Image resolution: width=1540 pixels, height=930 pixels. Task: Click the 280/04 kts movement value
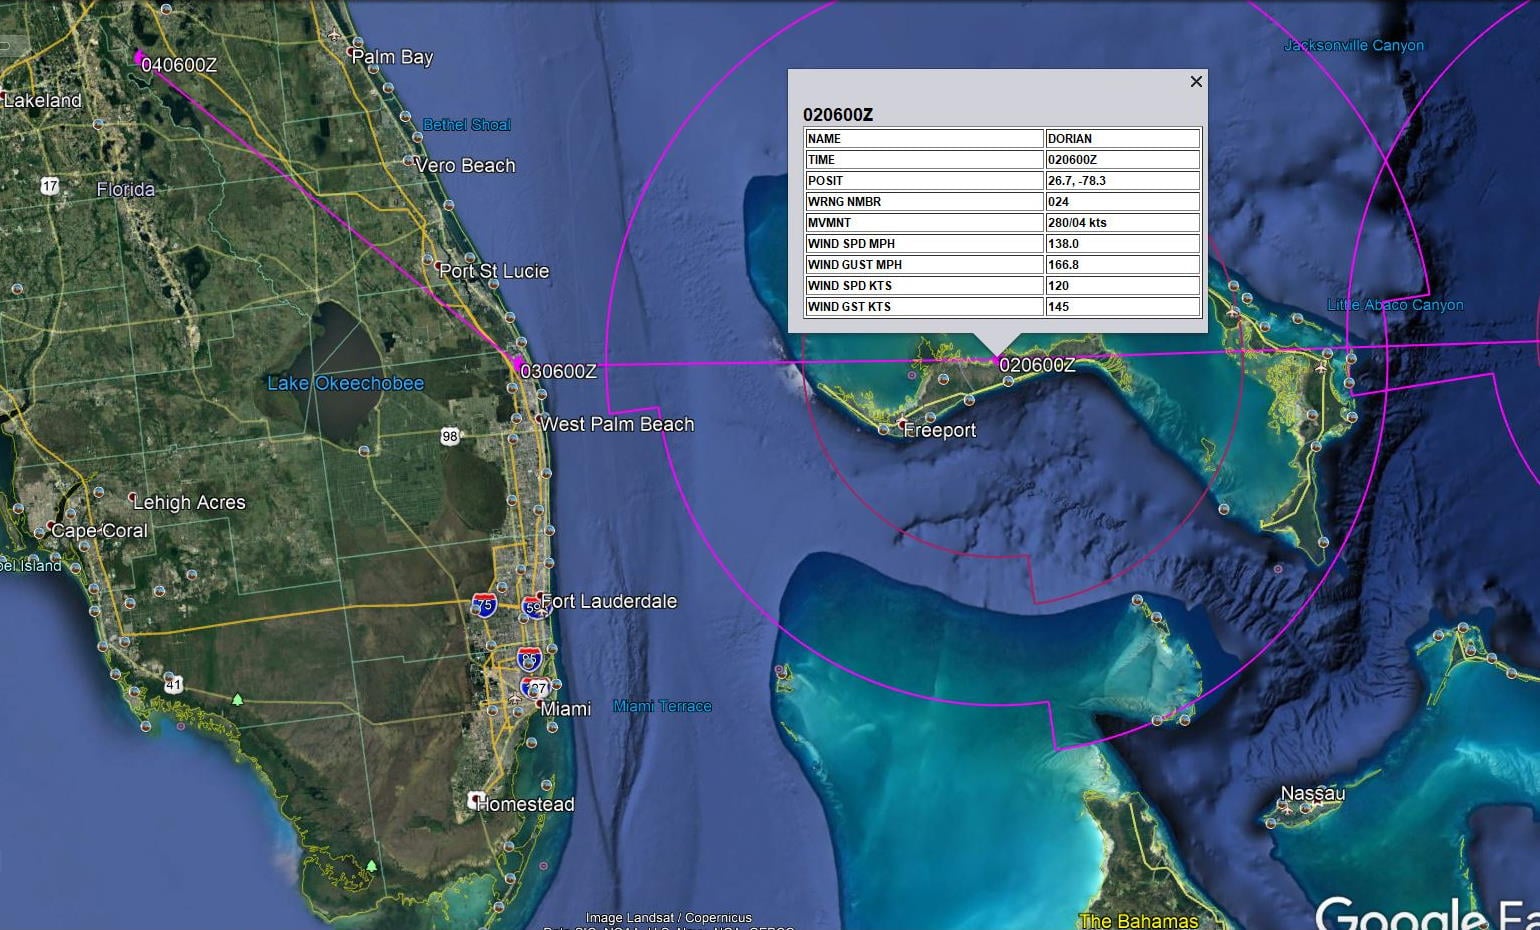pyautogui.click(x=1122, y=223)
